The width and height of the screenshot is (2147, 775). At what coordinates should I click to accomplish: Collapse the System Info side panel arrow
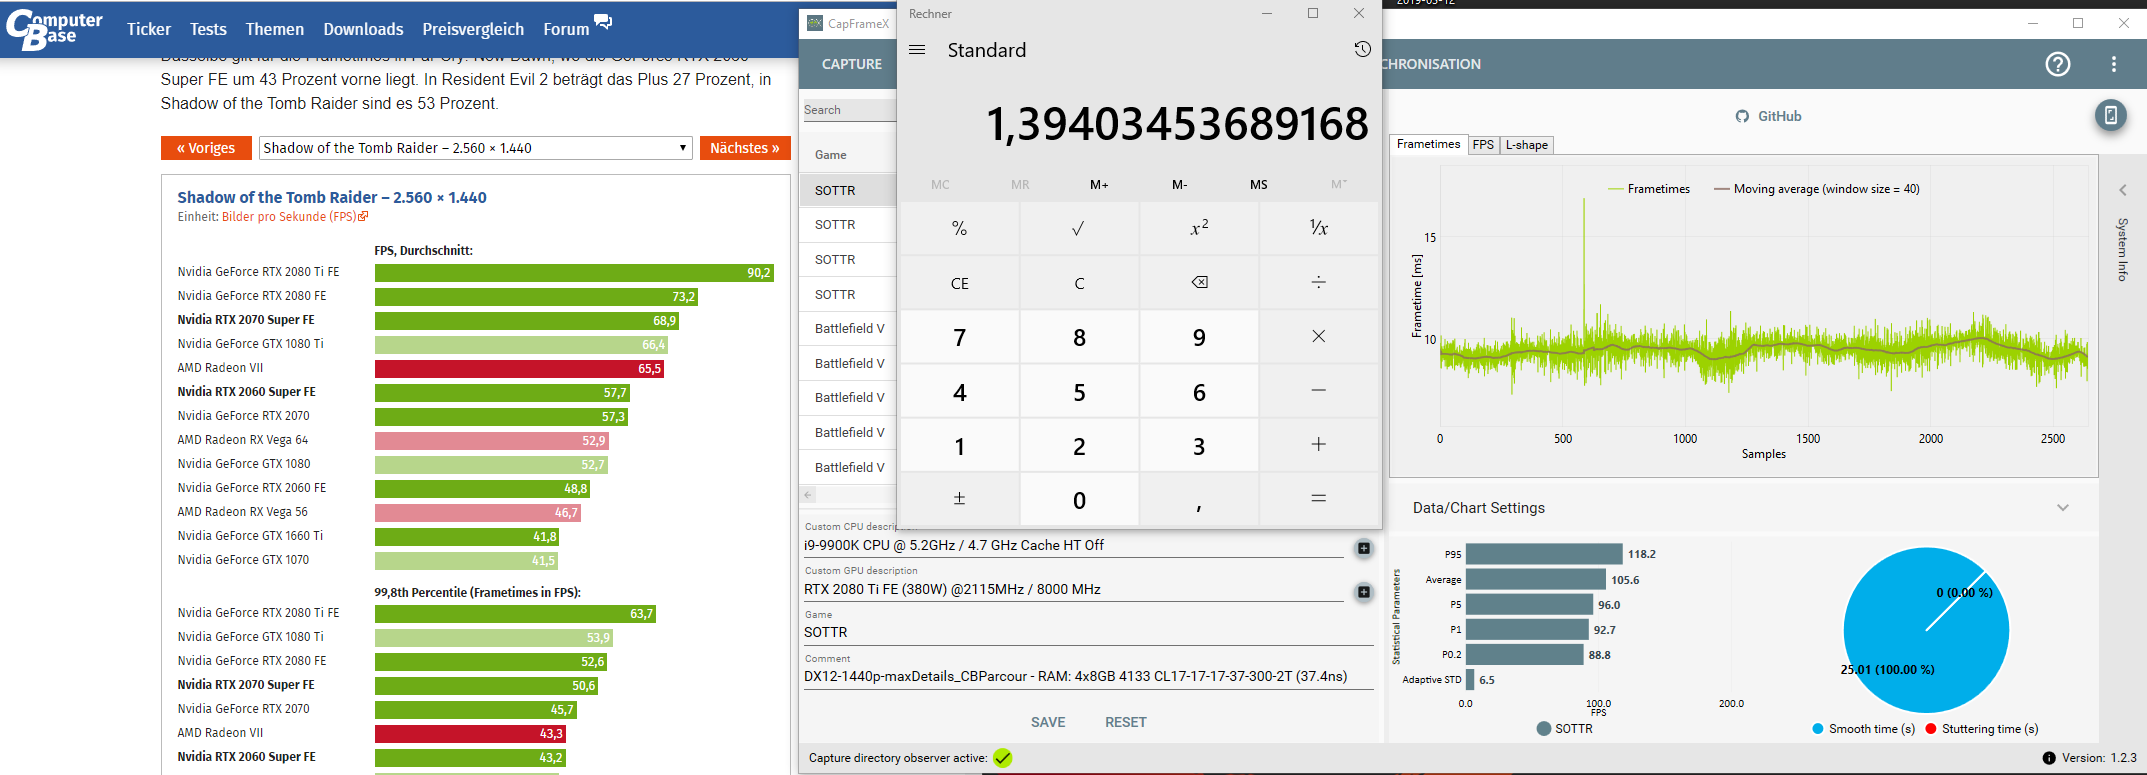click(2122, 190)
